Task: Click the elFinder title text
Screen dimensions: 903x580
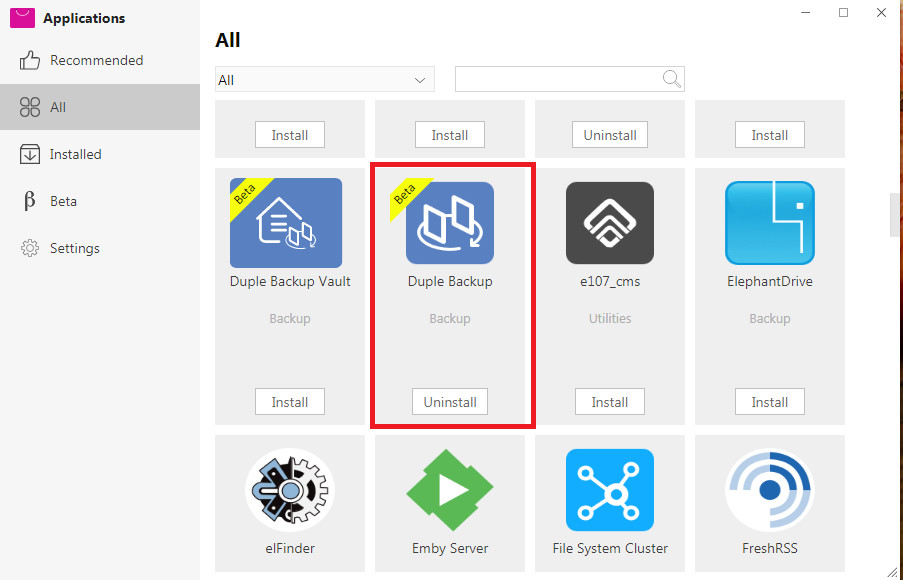Action: tap(290, 548)
